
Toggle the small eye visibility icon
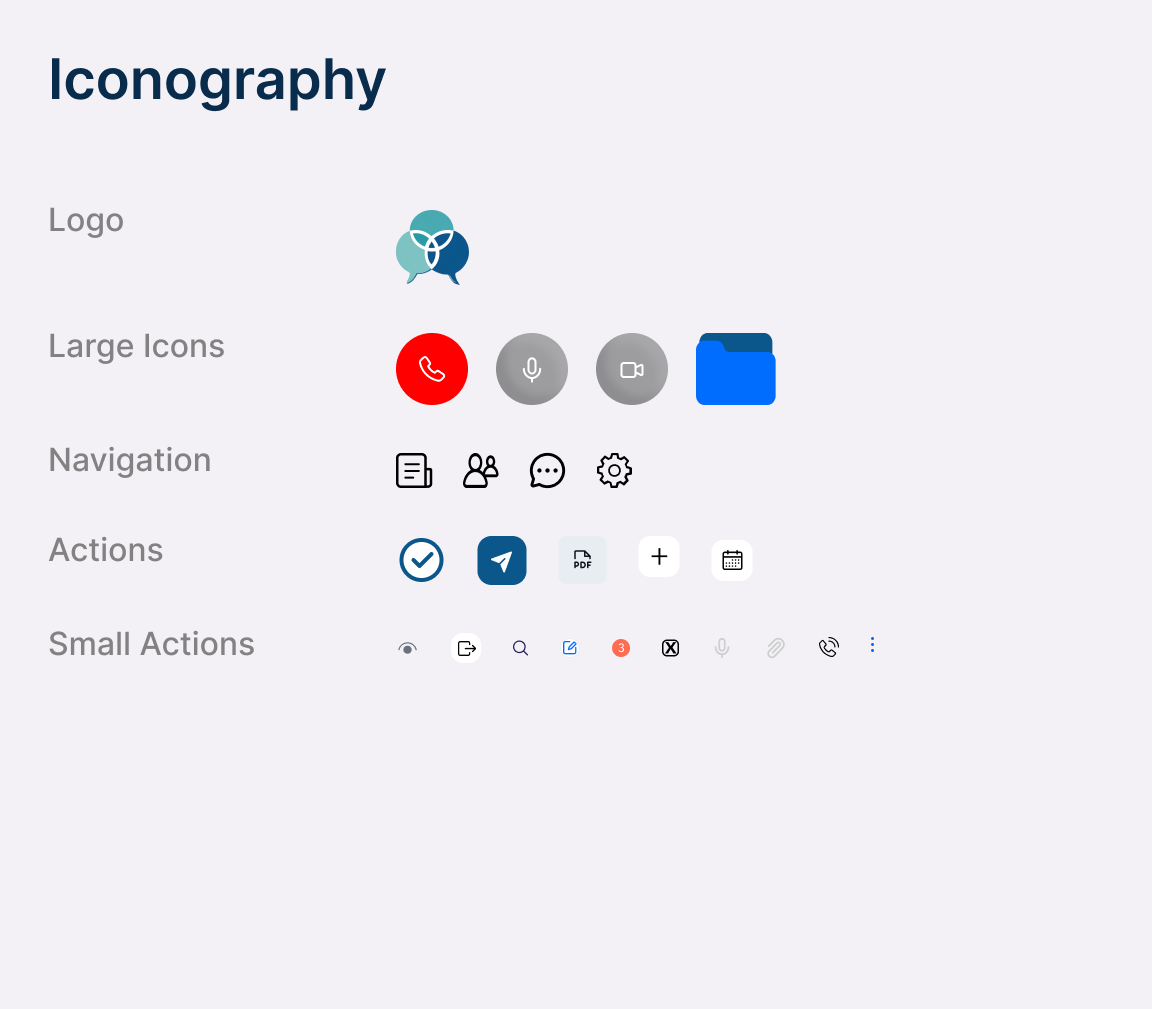tap(407, 648)
